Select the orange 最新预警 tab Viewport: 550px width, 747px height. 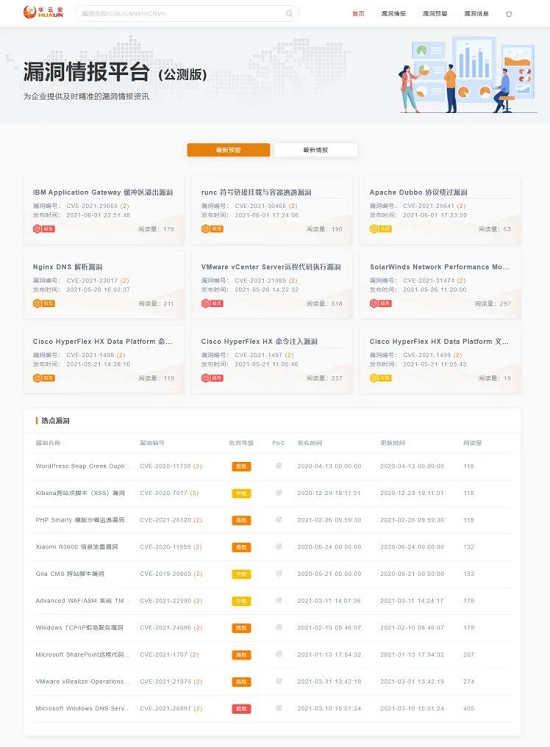[228, 150]
